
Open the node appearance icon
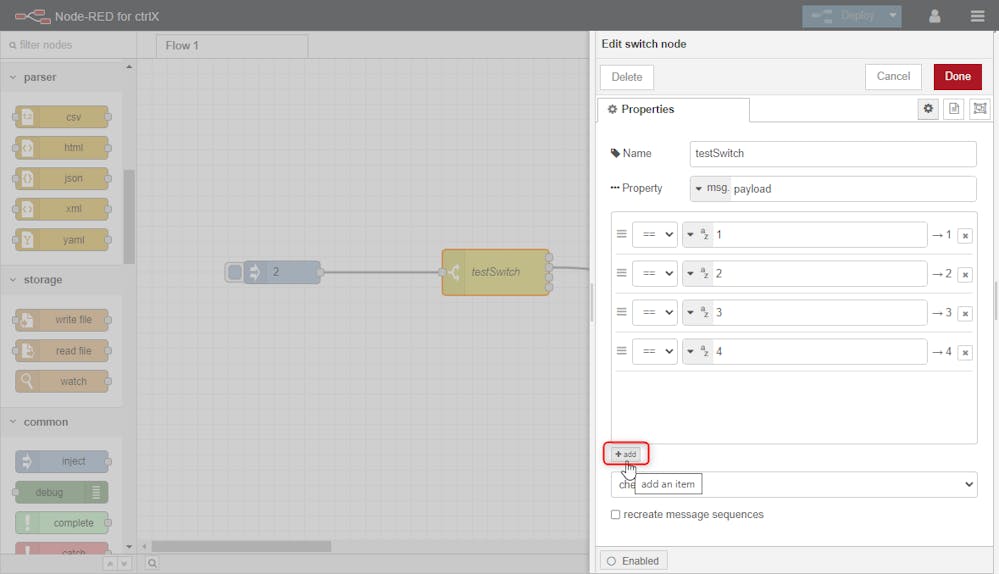(x=980, y=109)
